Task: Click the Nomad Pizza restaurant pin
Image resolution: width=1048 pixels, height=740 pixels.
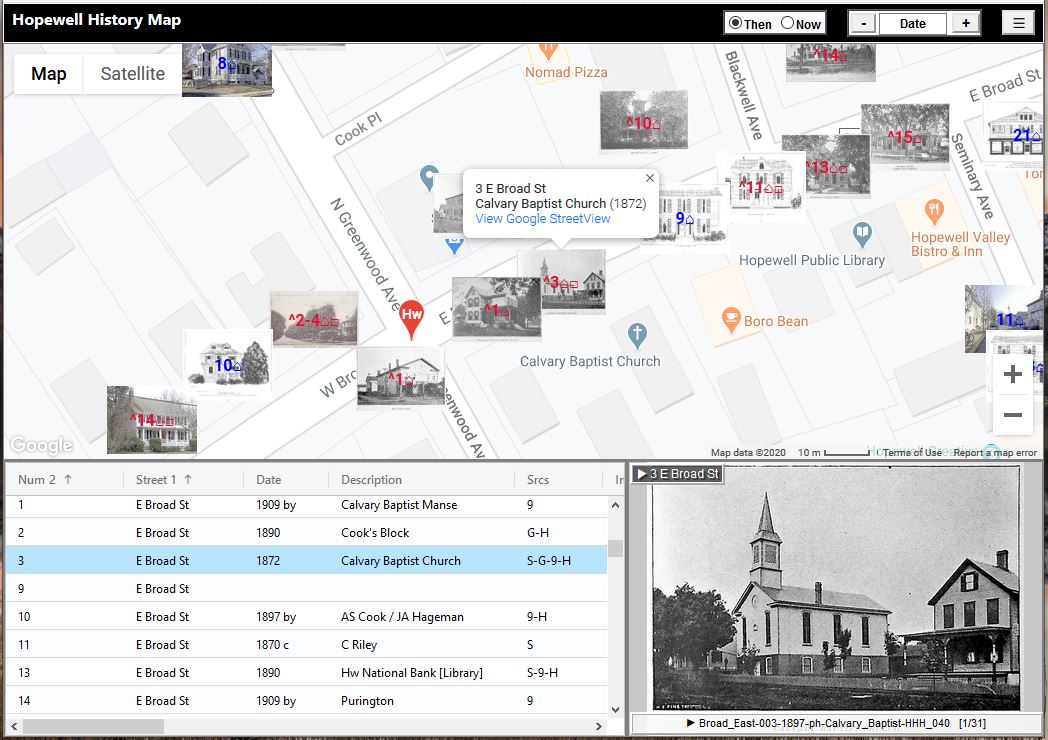Action: pos(547,49)
